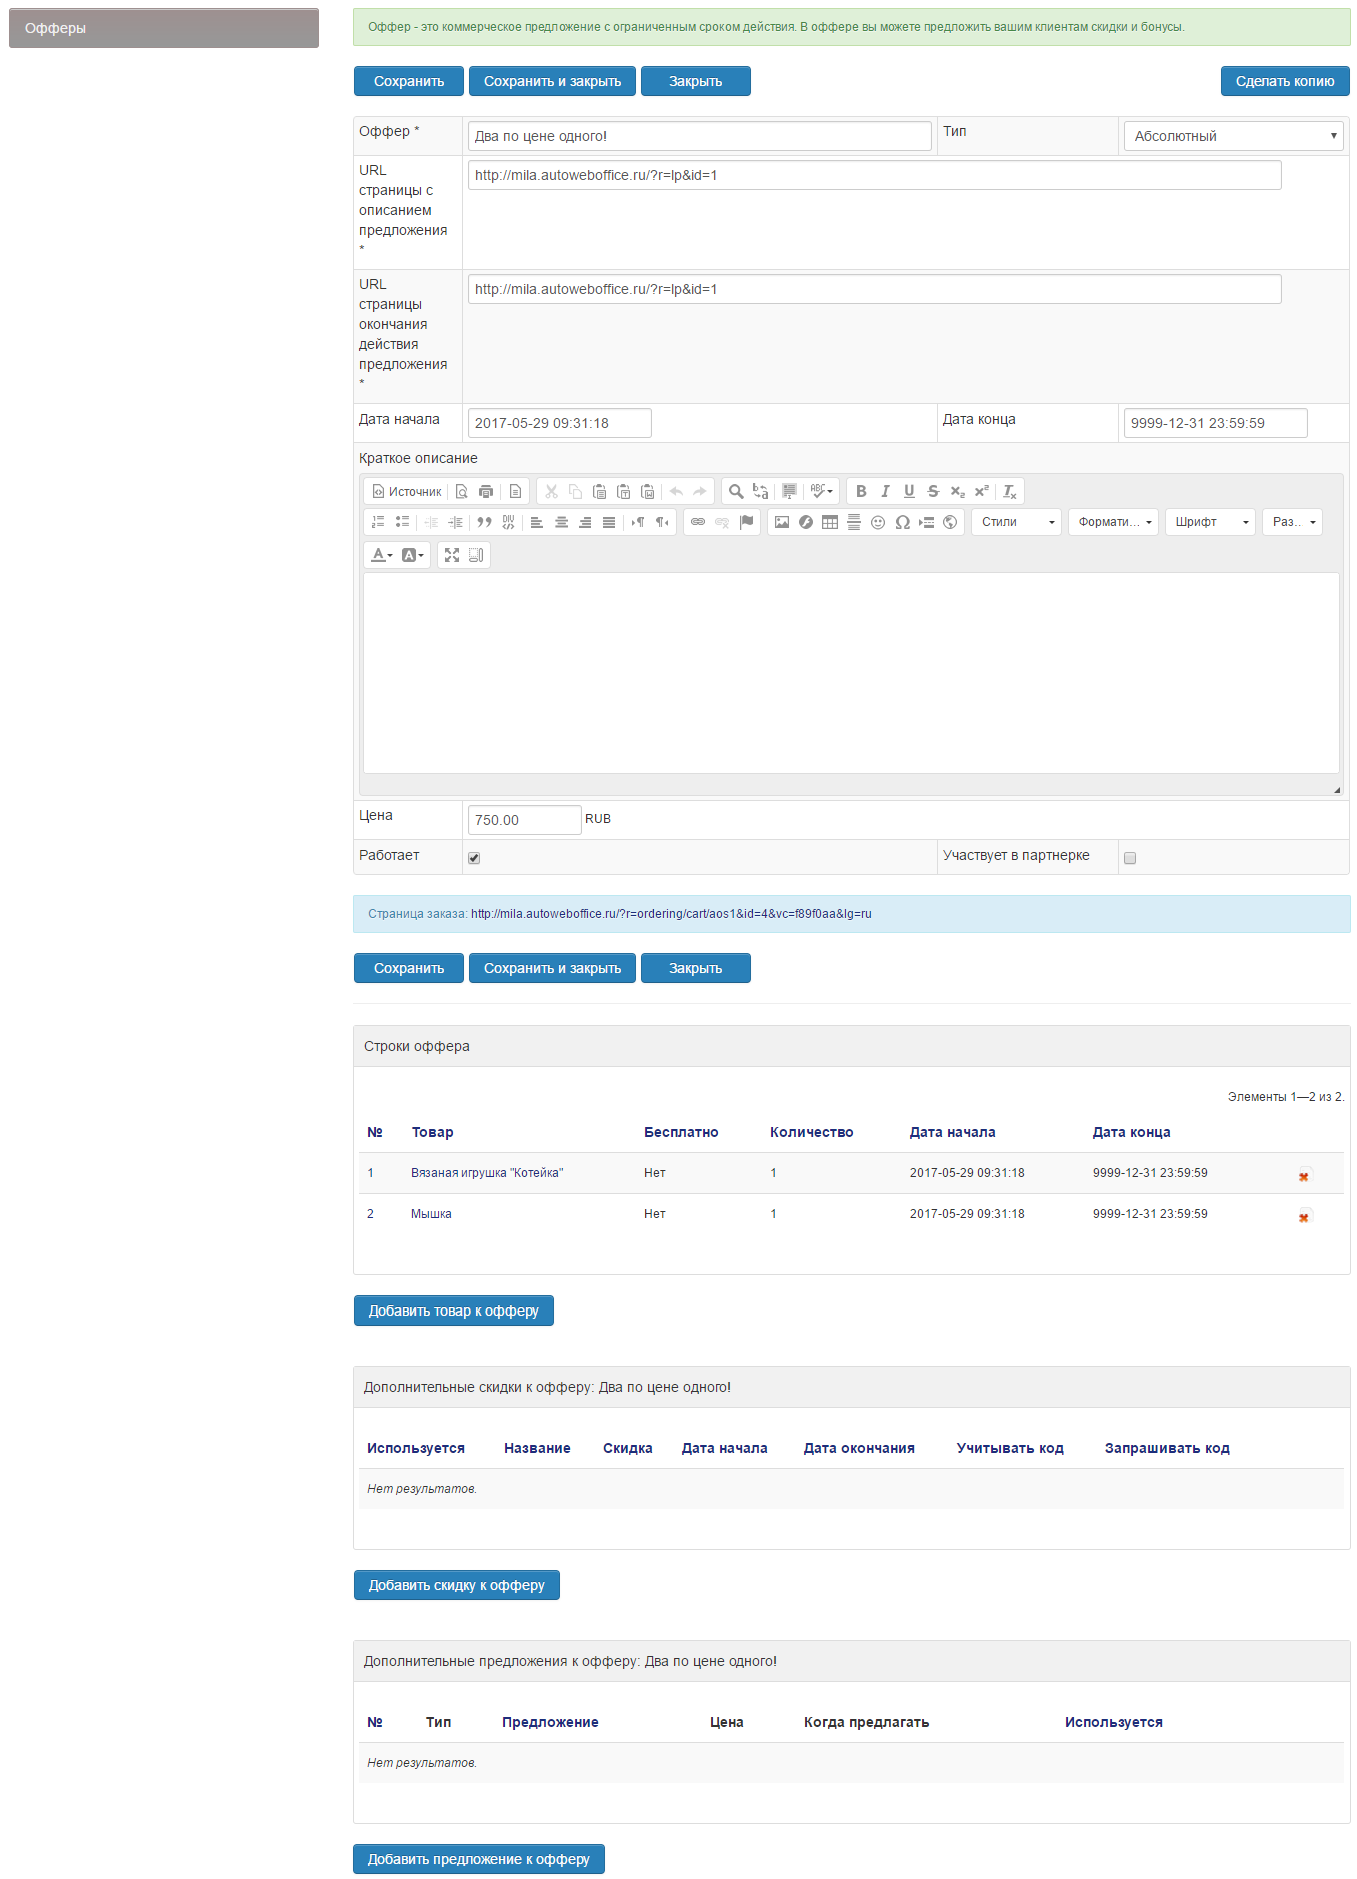
Task: Click the "Цена" price input field
Action: tap(524, 820)
